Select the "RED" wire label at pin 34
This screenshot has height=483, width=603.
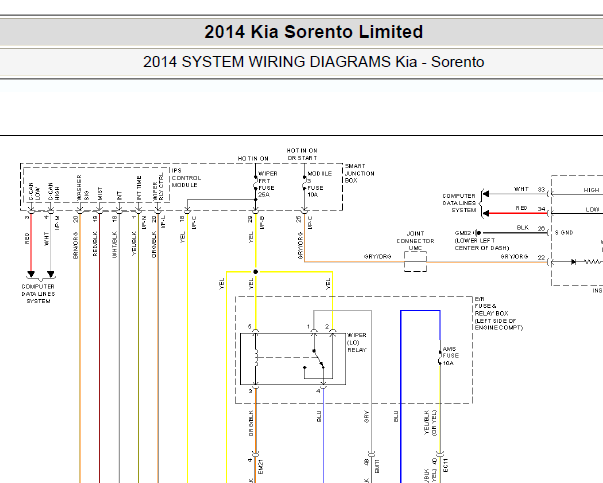click(x=521, y=208)
